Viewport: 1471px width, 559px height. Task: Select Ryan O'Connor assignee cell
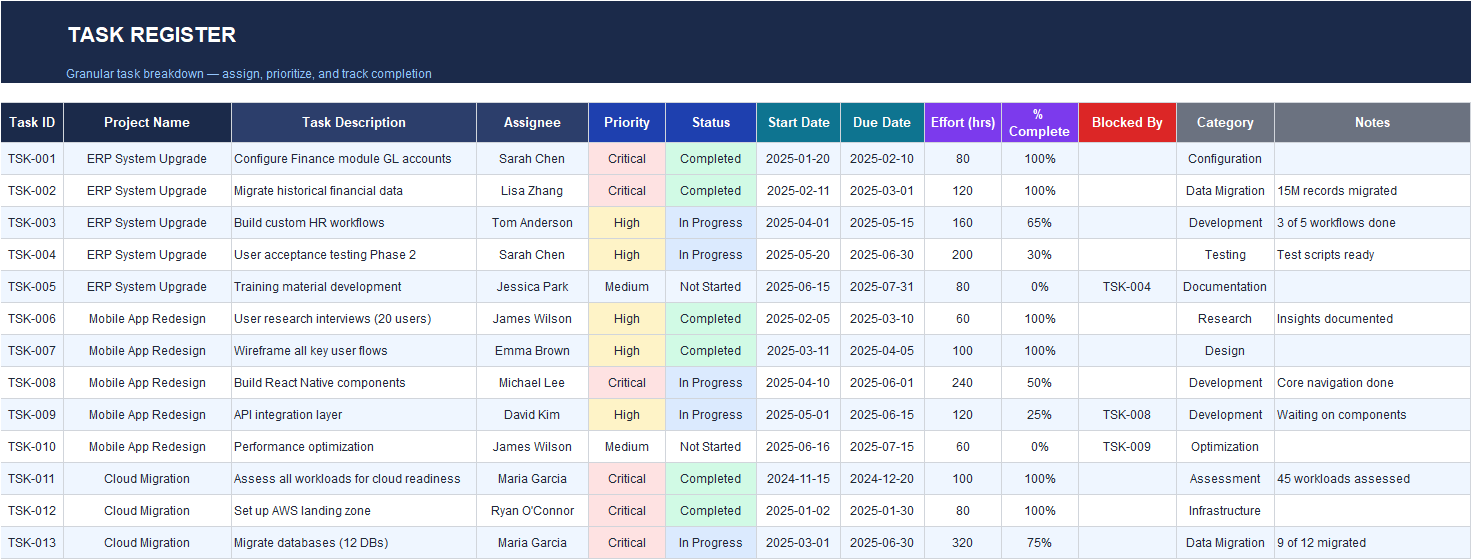pos(532,510)
